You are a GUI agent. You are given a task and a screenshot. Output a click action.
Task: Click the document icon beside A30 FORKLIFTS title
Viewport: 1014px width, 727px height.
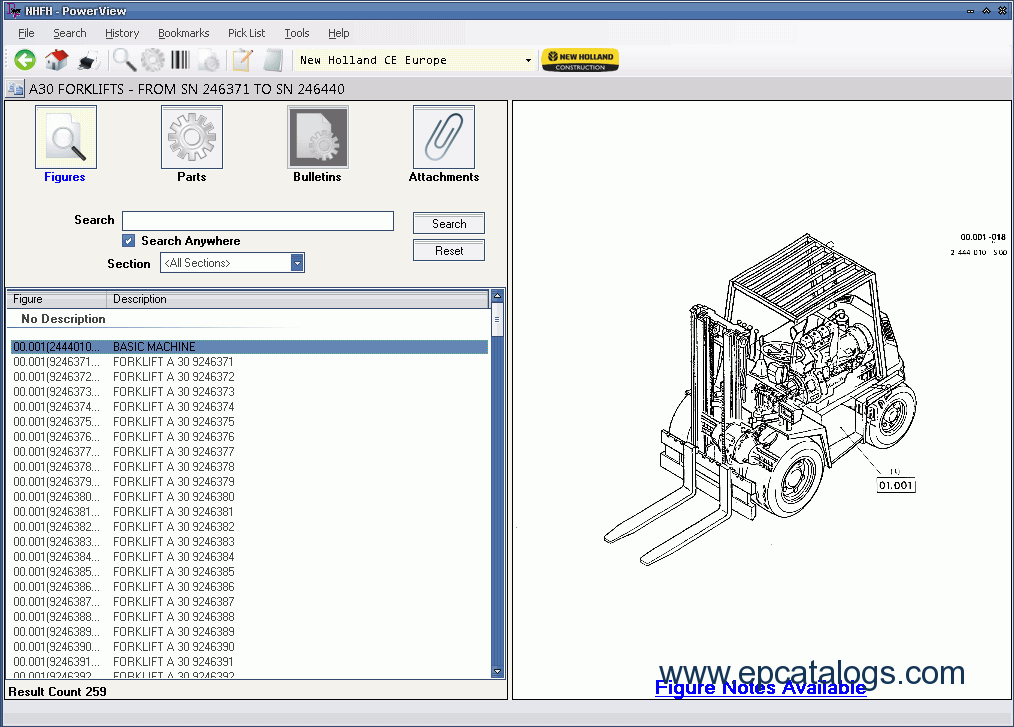(x=15, y=89)
